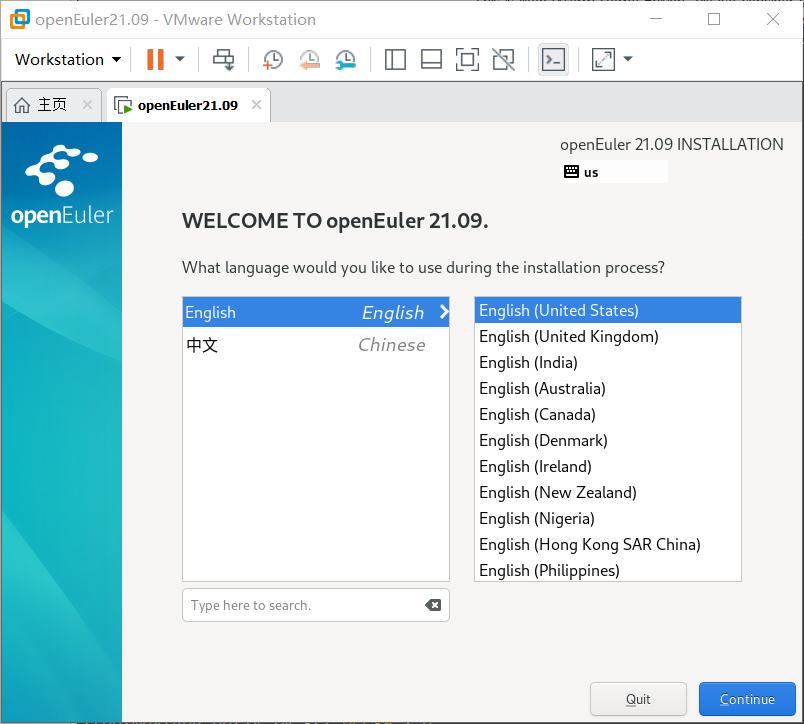Image resolution: width=804 pixels, height=724 pixels.
Task: Click the VMware Workstation title bar icon
Action: click(x=20, y=19)
